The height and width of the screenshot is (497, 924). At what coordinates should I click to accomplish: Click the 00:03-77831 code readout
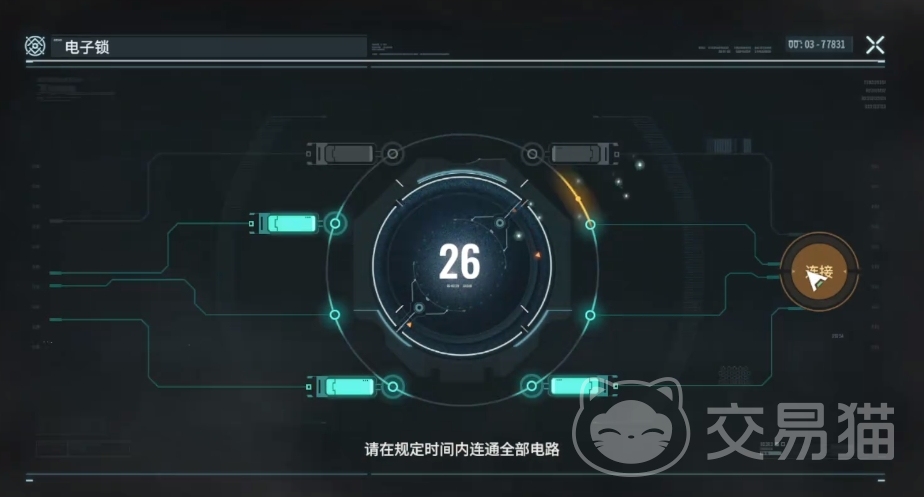[817, 45]
